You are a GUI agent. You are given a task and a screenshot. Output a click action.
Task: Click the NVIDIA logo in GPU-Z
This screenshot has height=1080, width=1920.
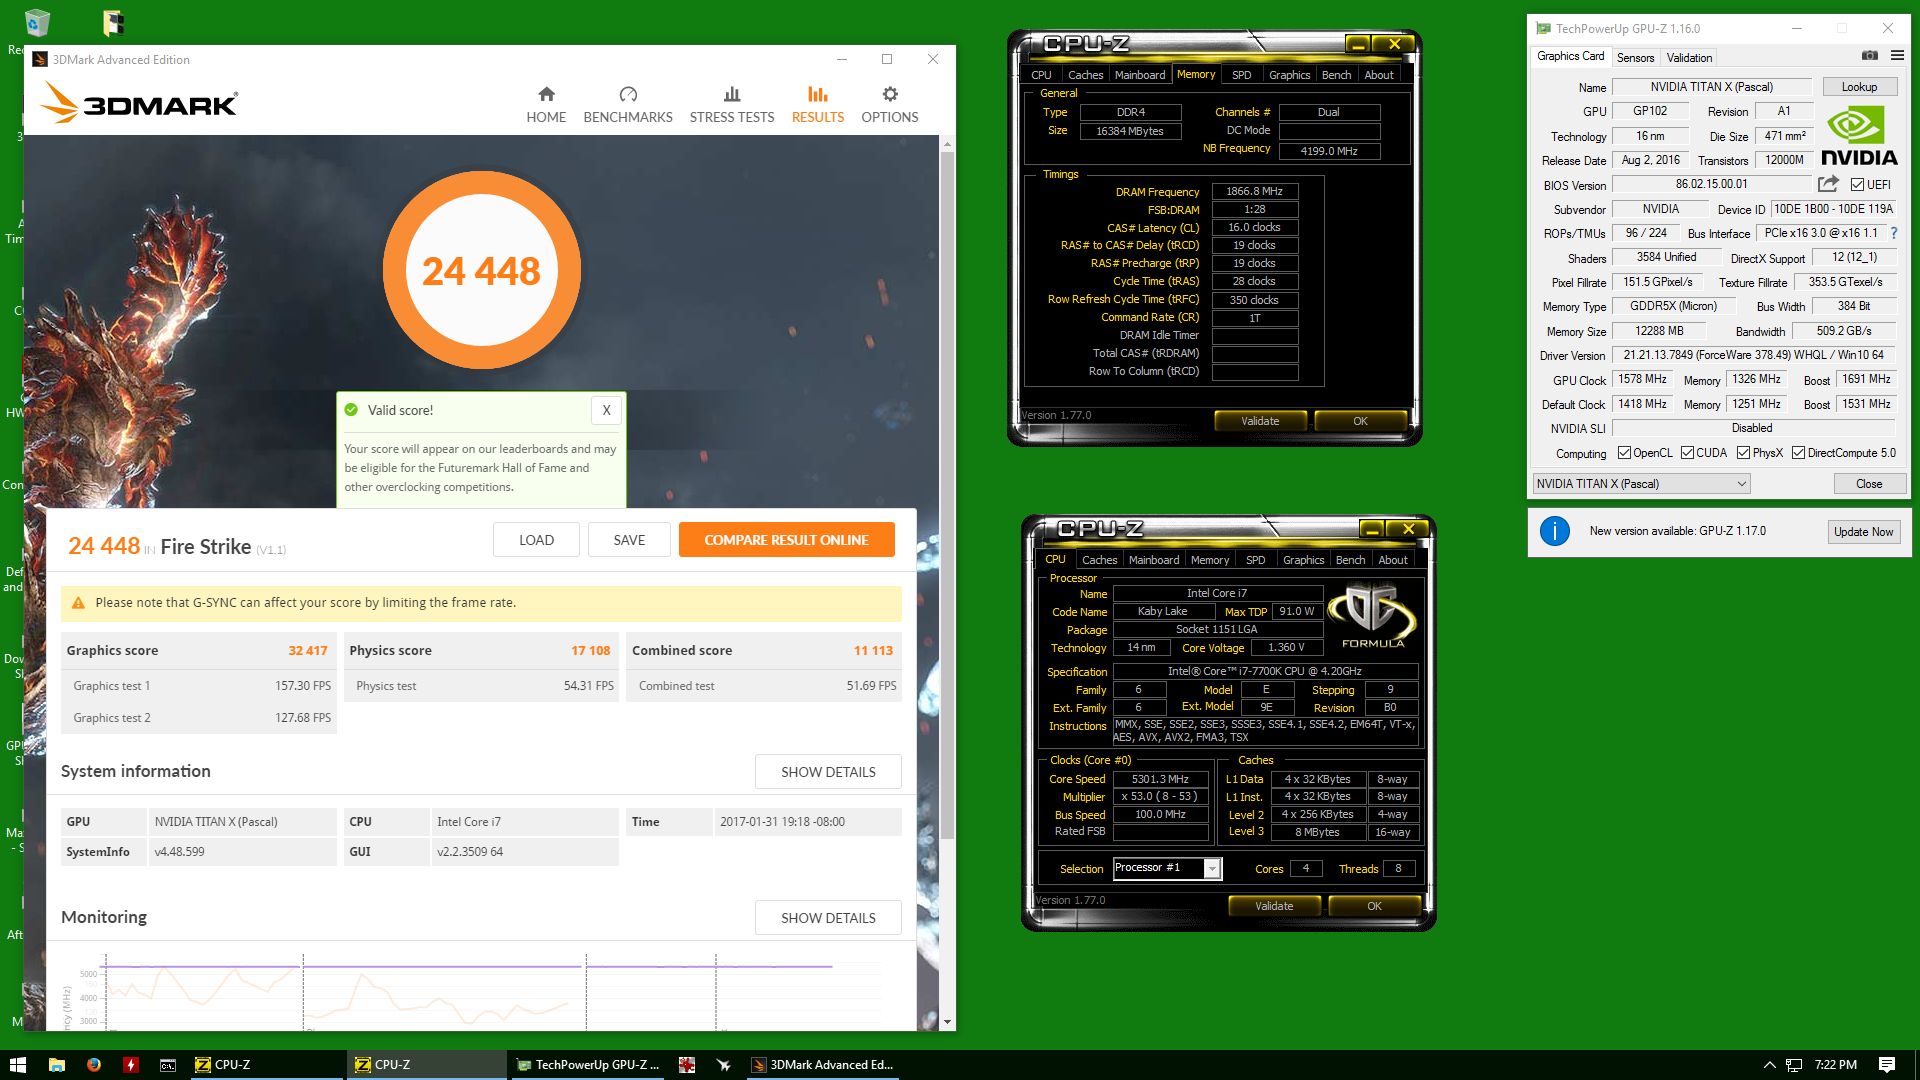click(1859, 136)
